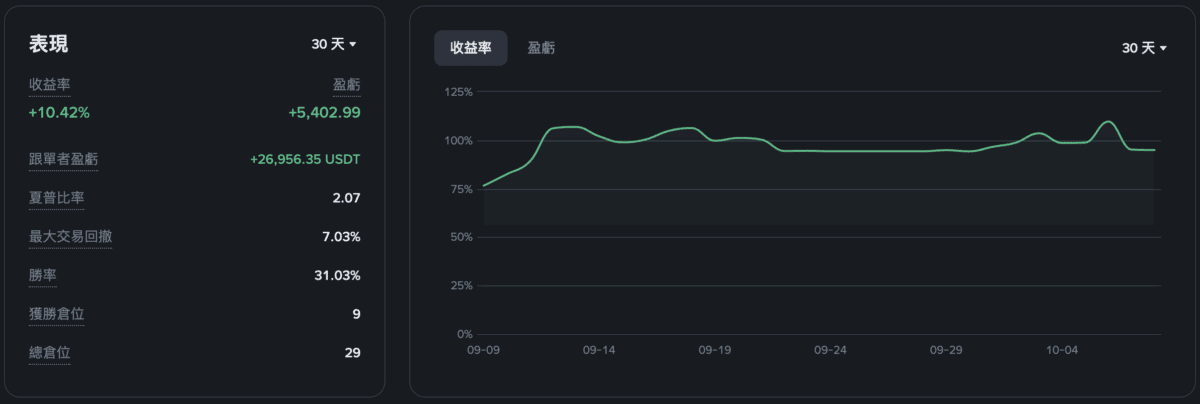
Task: Click the 夏普比率 label
Action: [x=57, y=198]
